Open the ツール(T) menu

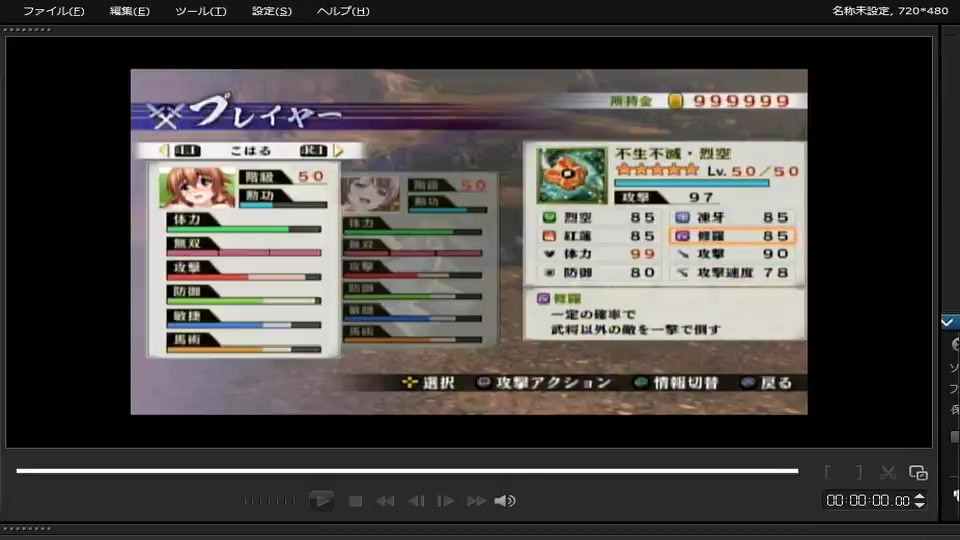pos(200,11)
